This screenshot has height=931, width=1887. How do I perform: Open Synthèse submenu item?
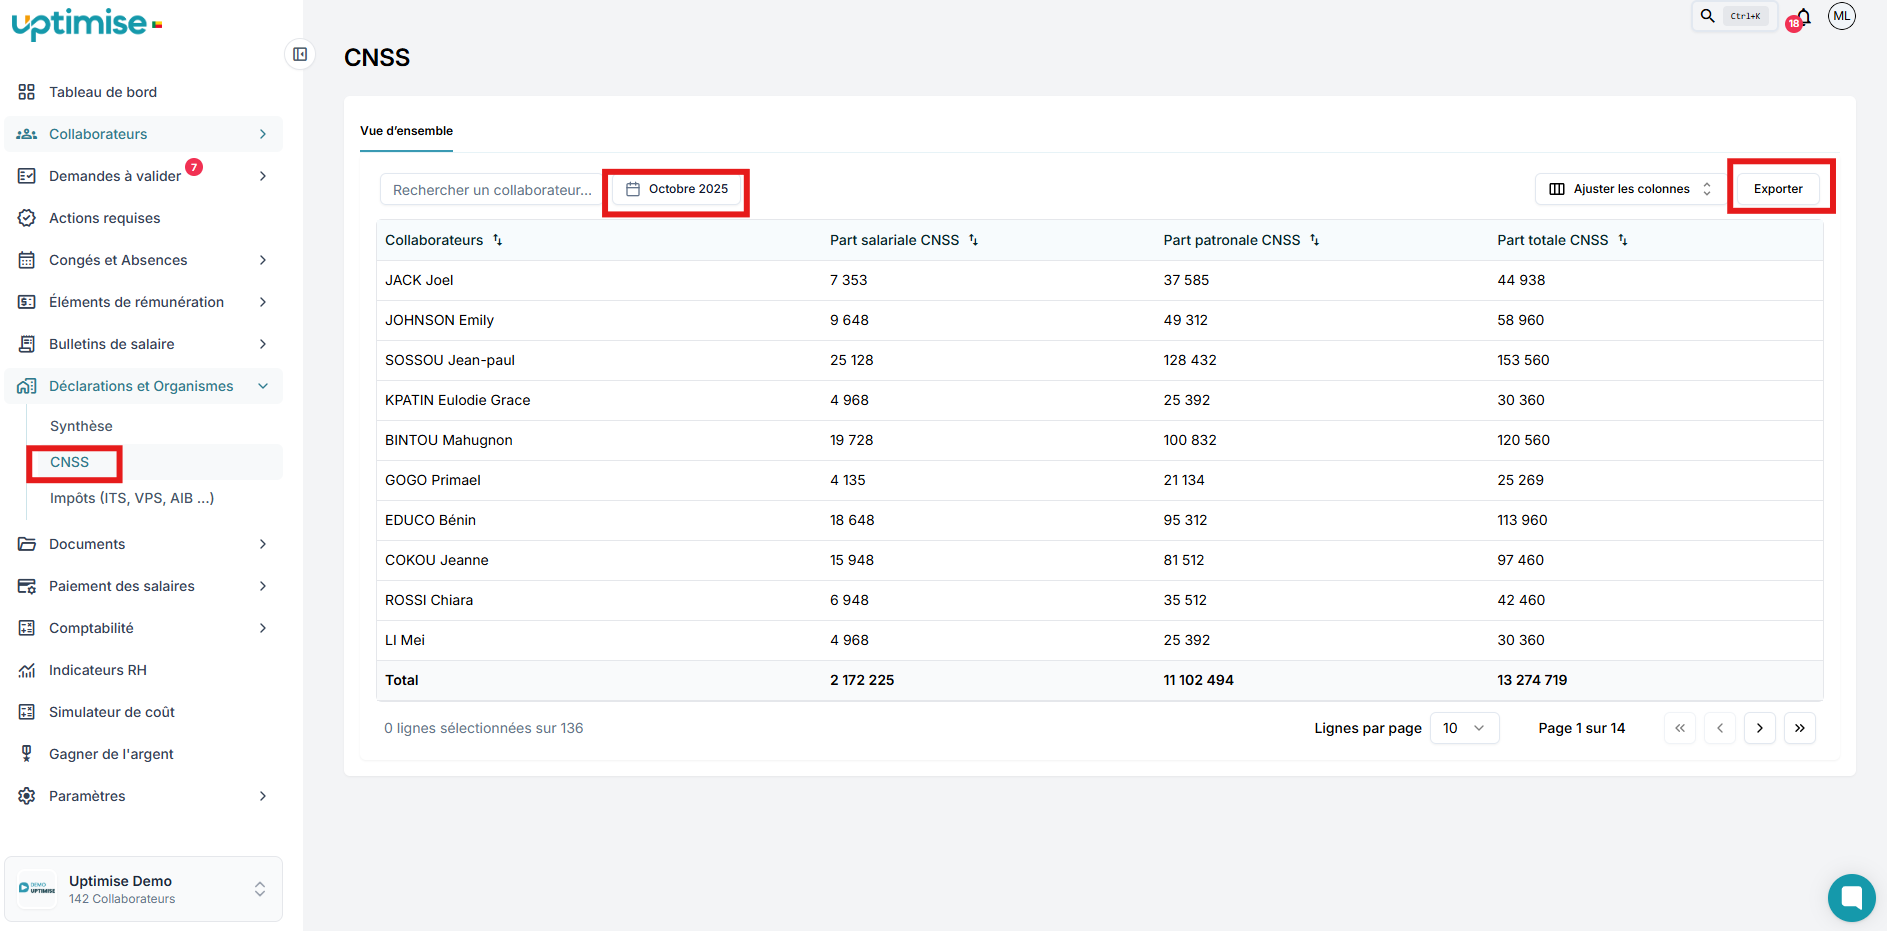coord(81,426)
